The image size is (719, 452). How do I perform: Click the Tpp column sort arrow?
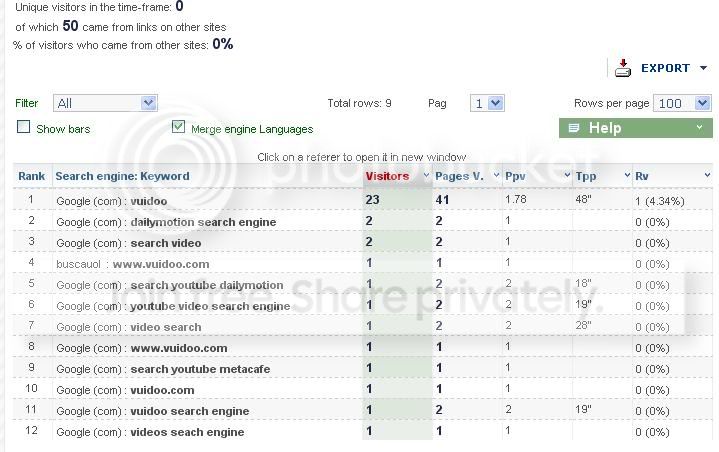(627, 175)
